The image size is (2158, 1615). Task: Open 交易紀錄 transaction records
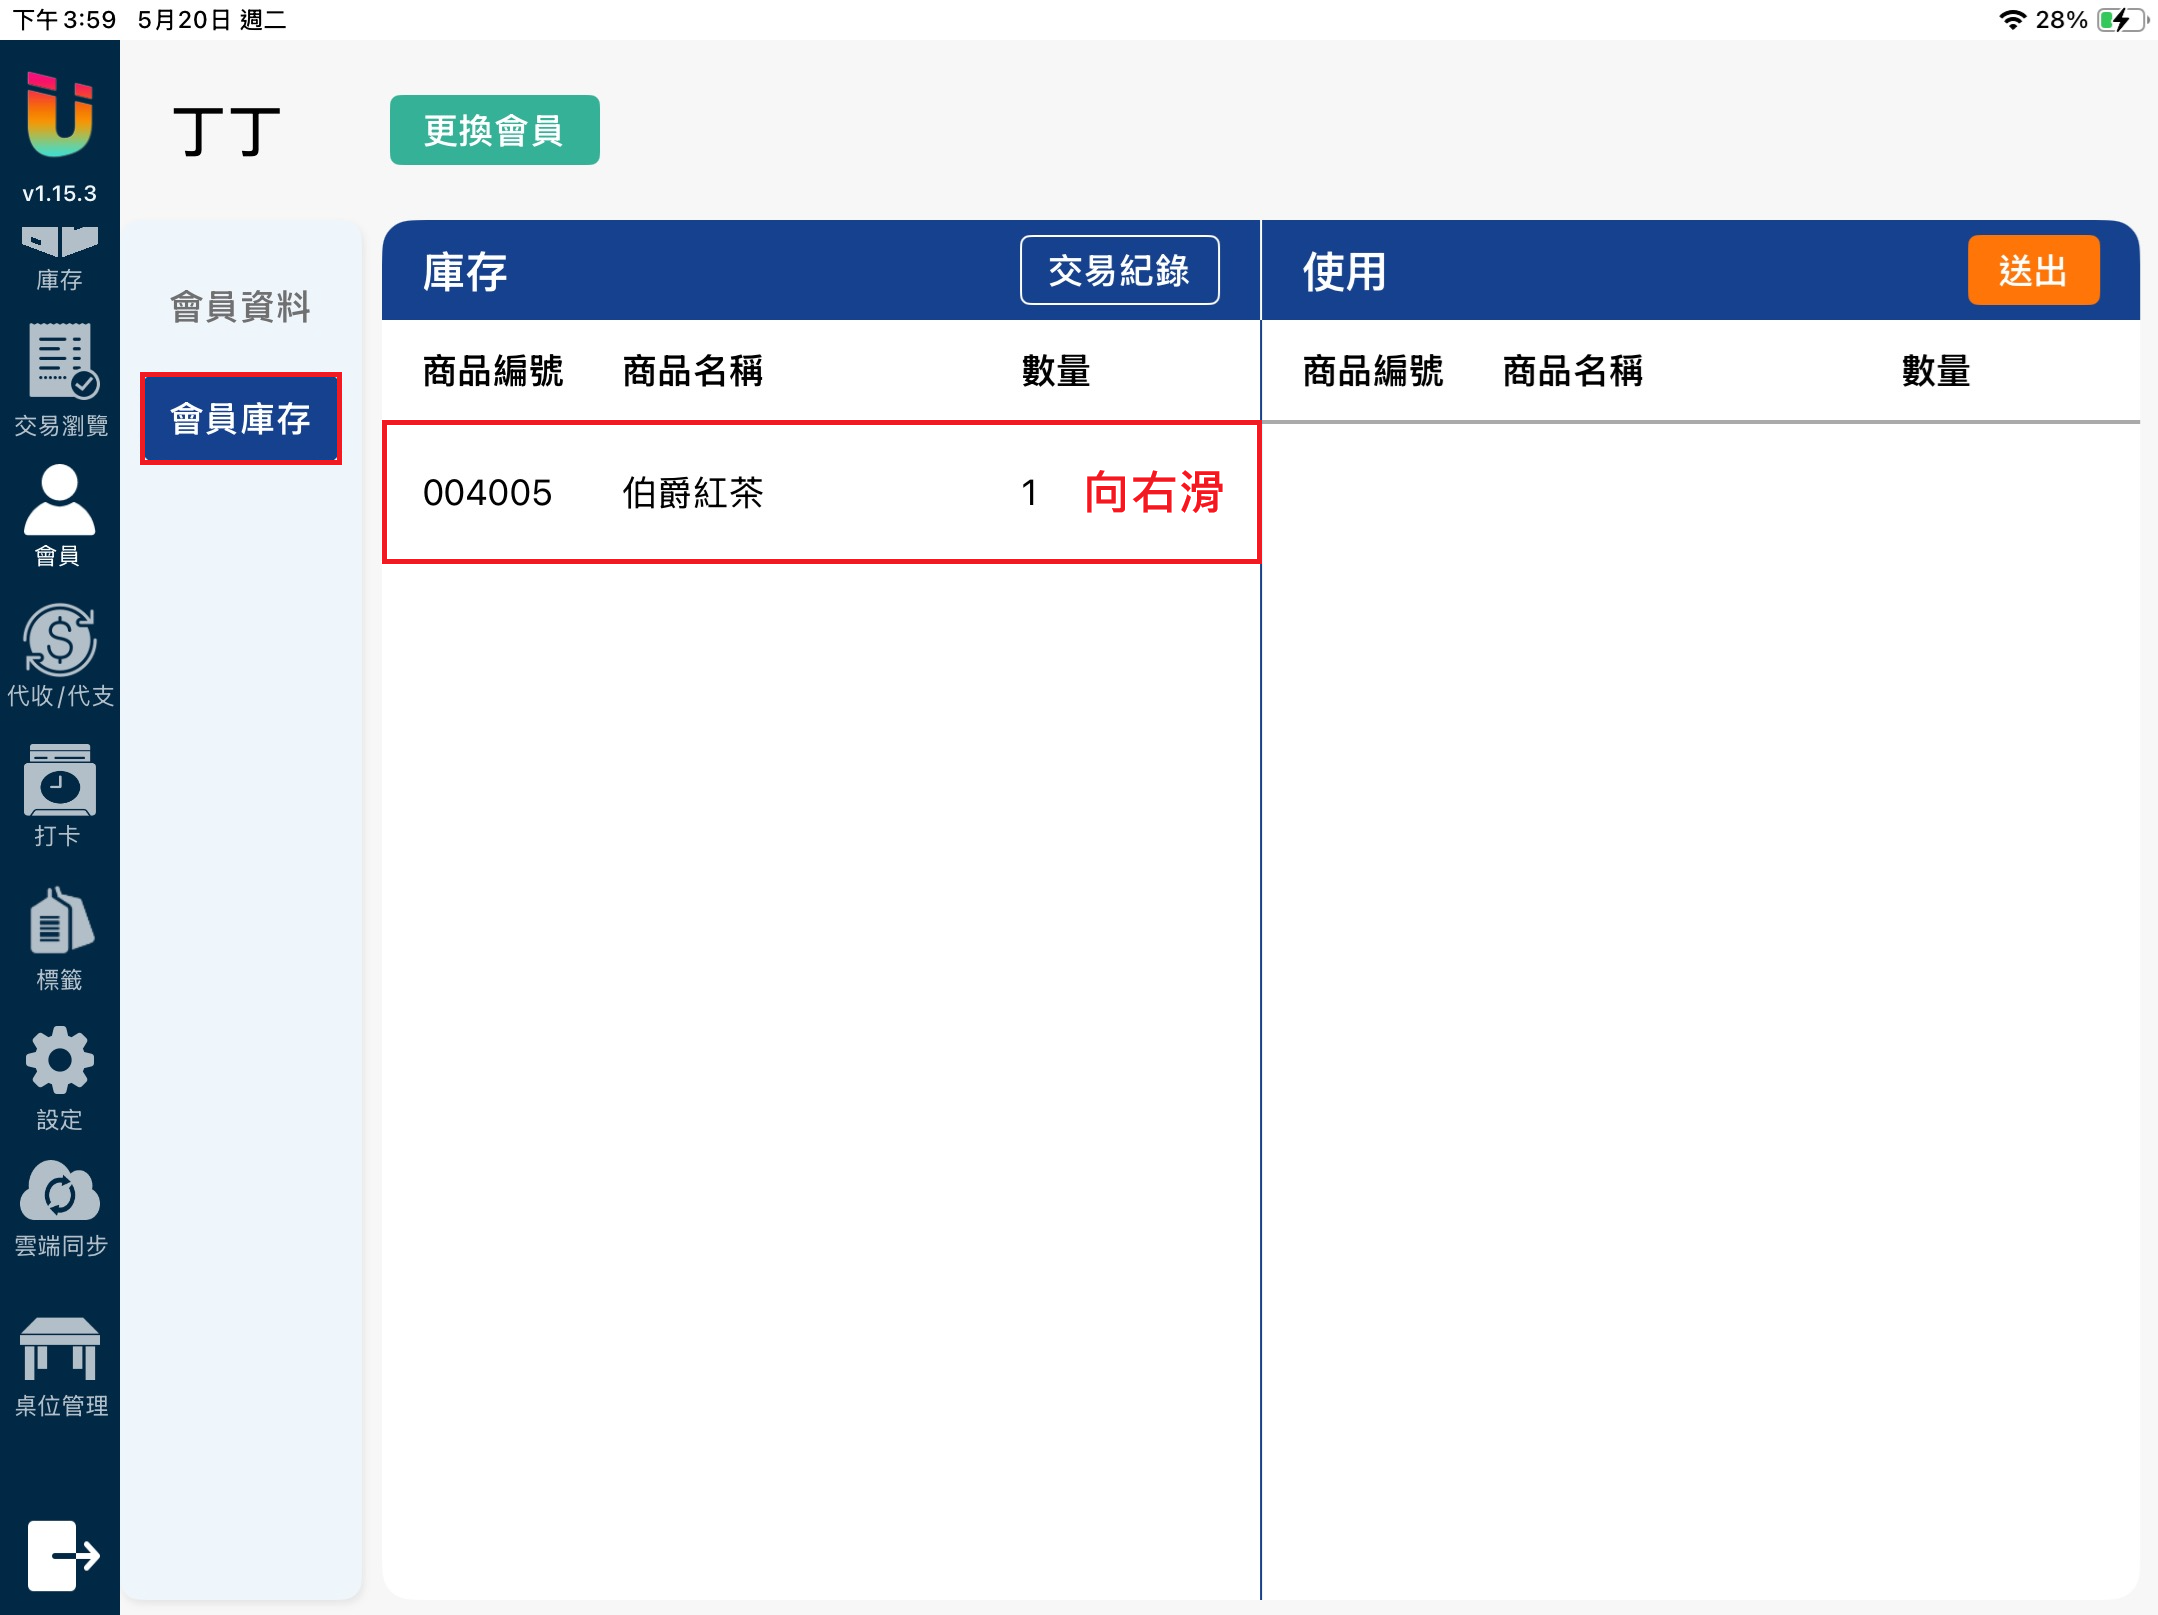coord(1119,270)
